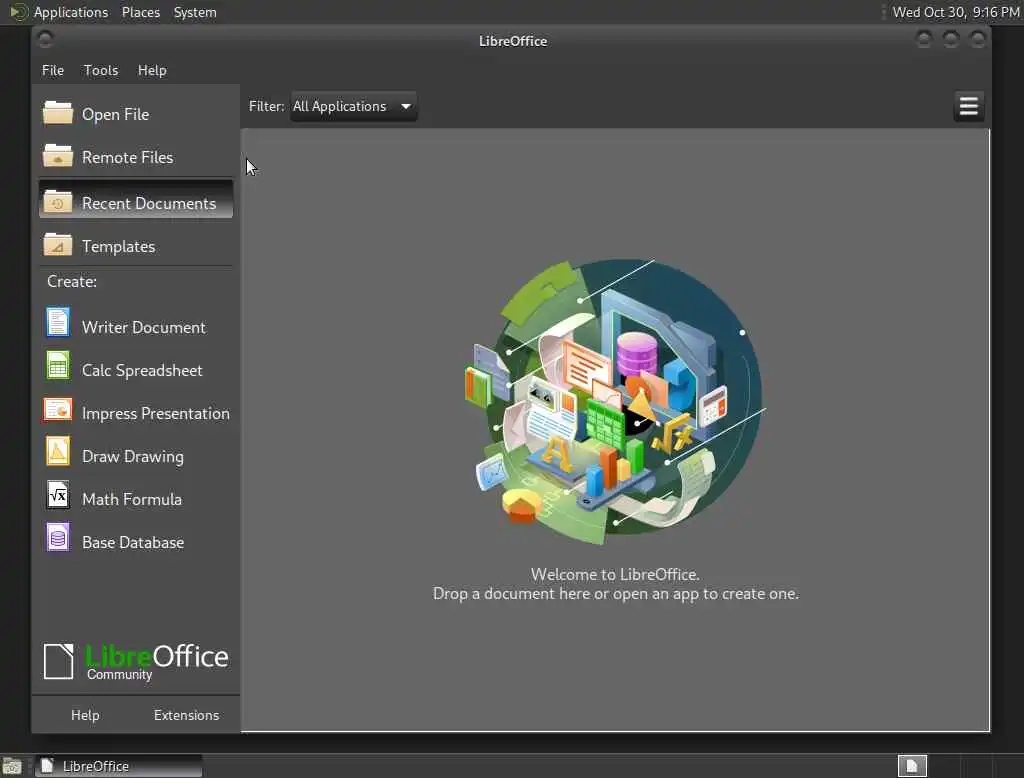Select the Recent Documents label

coord(149,203)
